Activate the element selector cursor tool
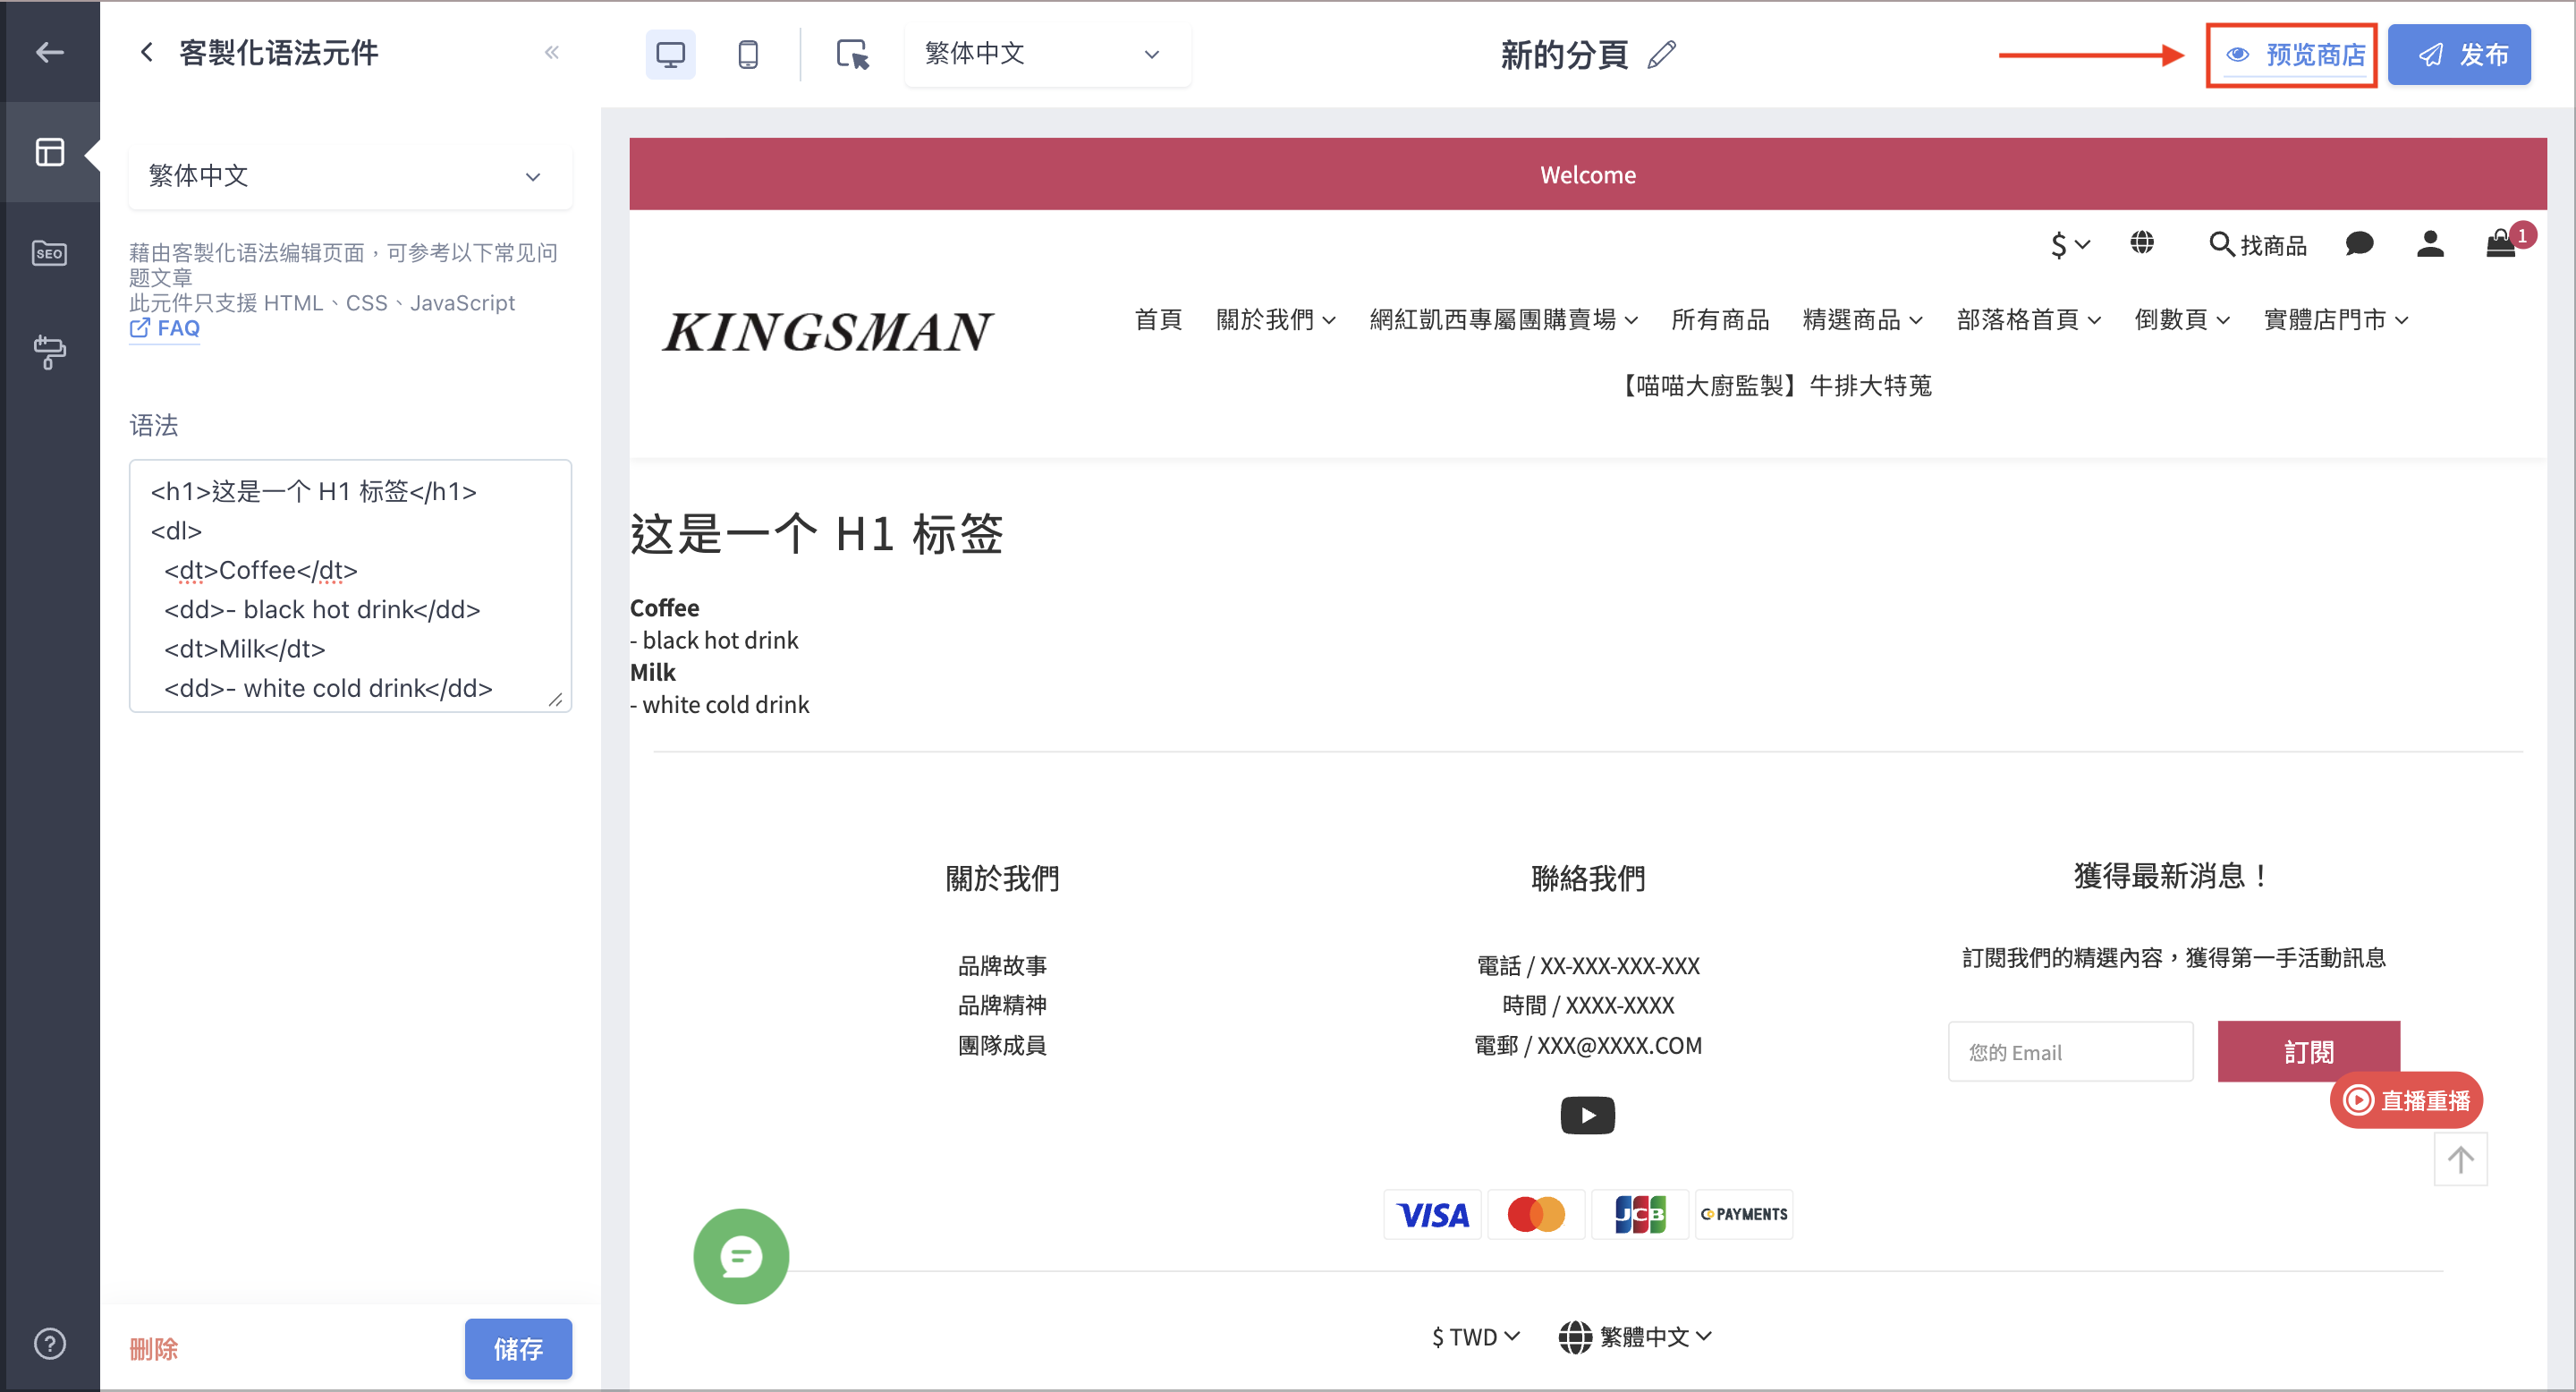The width and height of the screenshot is (2576, 1392). pyautogui.click(x=852, y=54)
